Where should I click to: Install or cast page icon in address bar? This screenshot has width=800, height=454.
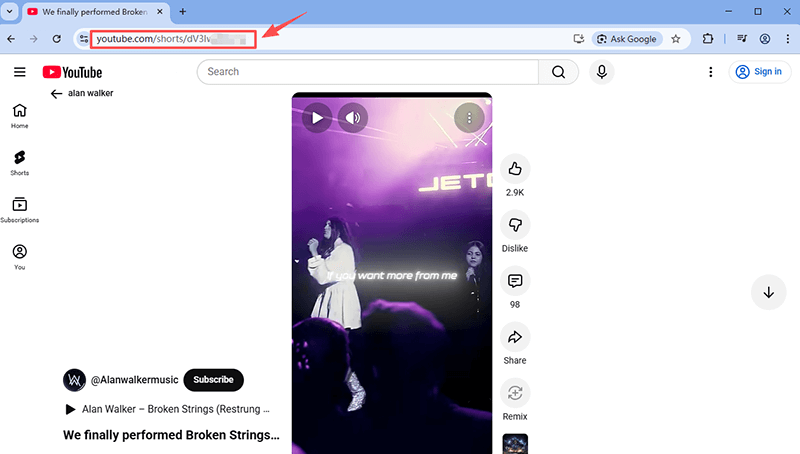coord(579,39)
